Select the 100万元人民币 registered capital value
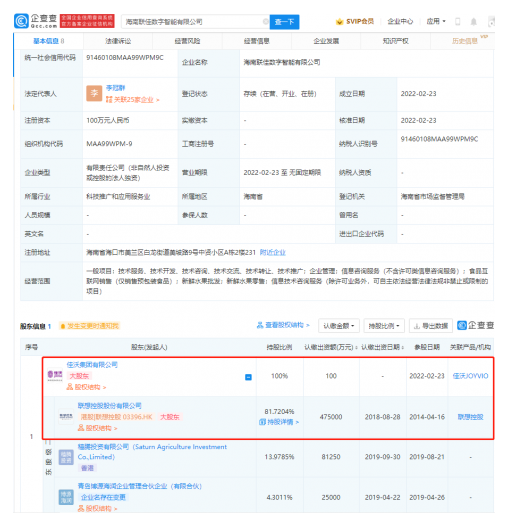This screenshot has height=521, width=506. pos(108,120)
